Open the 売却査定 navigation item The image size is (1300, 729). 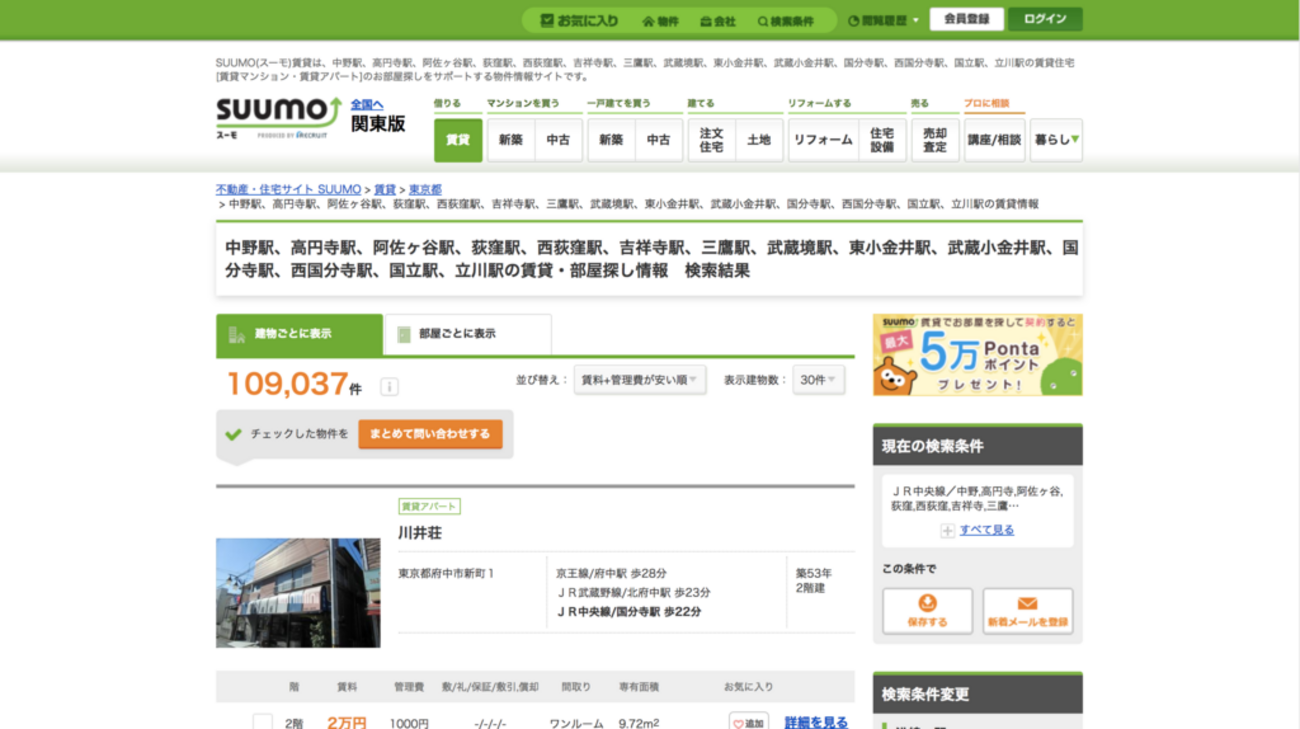pos(935,140)
